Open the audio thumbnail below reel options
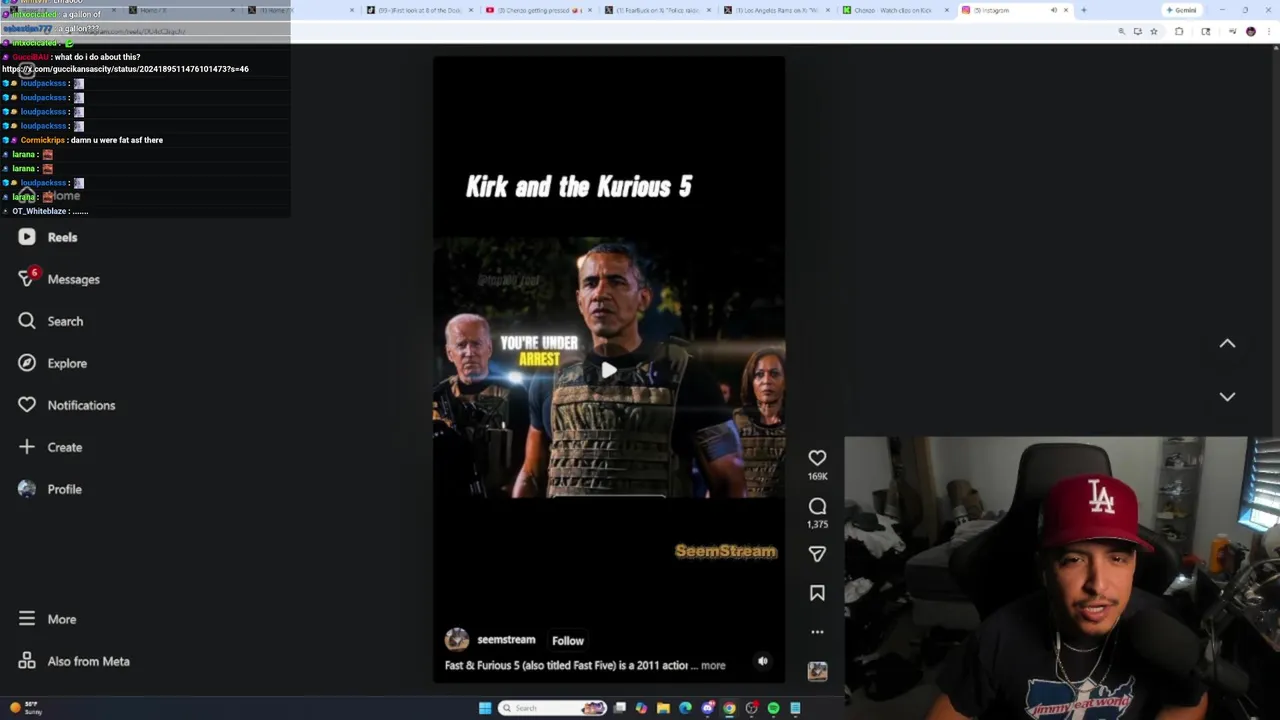Image resolution: width=1280 pixels, height=720 pixels. click(817, 671)
